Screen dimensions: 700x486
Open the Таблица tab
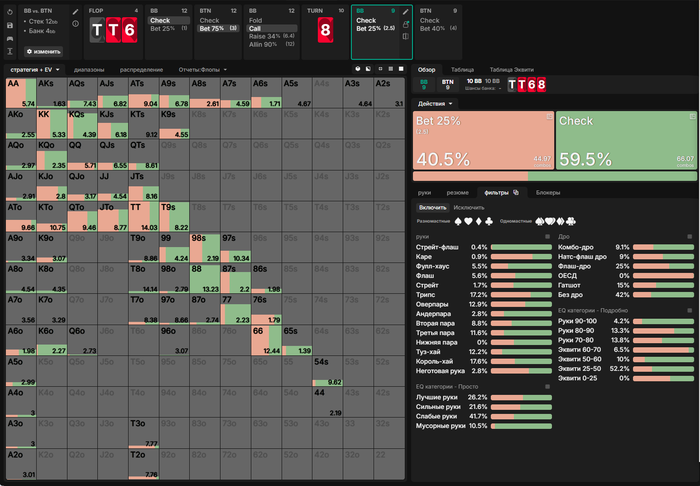(462, 70)
